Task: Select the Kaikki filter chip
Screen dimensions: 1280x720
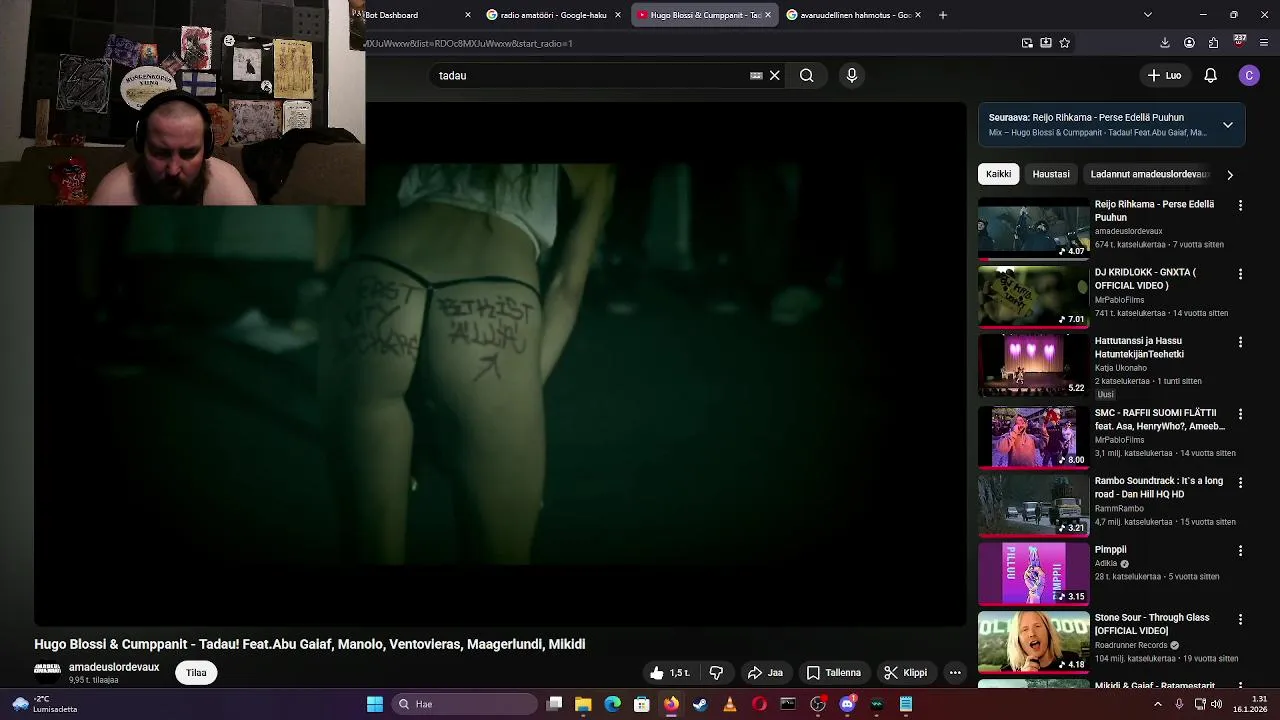Action: (x=998, y=174)
